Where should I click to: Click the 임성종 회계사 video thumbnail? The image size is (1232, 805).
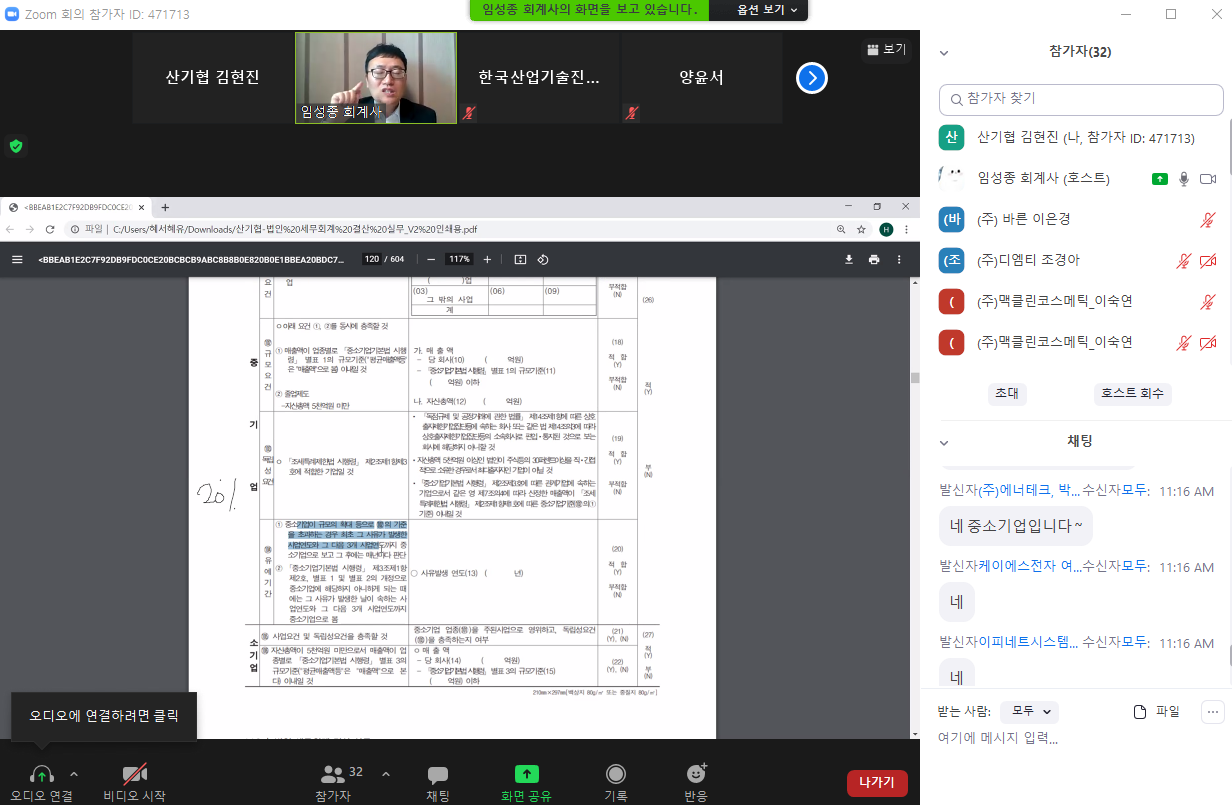tap(376, 78)
